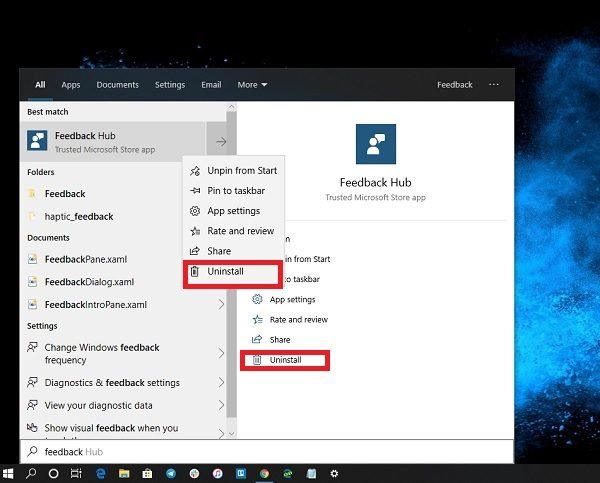Viewport: 600px width, 483px height.
Task: Expand Diagnostics & feedback settings chevron
Action: click(x=221, y=382)
